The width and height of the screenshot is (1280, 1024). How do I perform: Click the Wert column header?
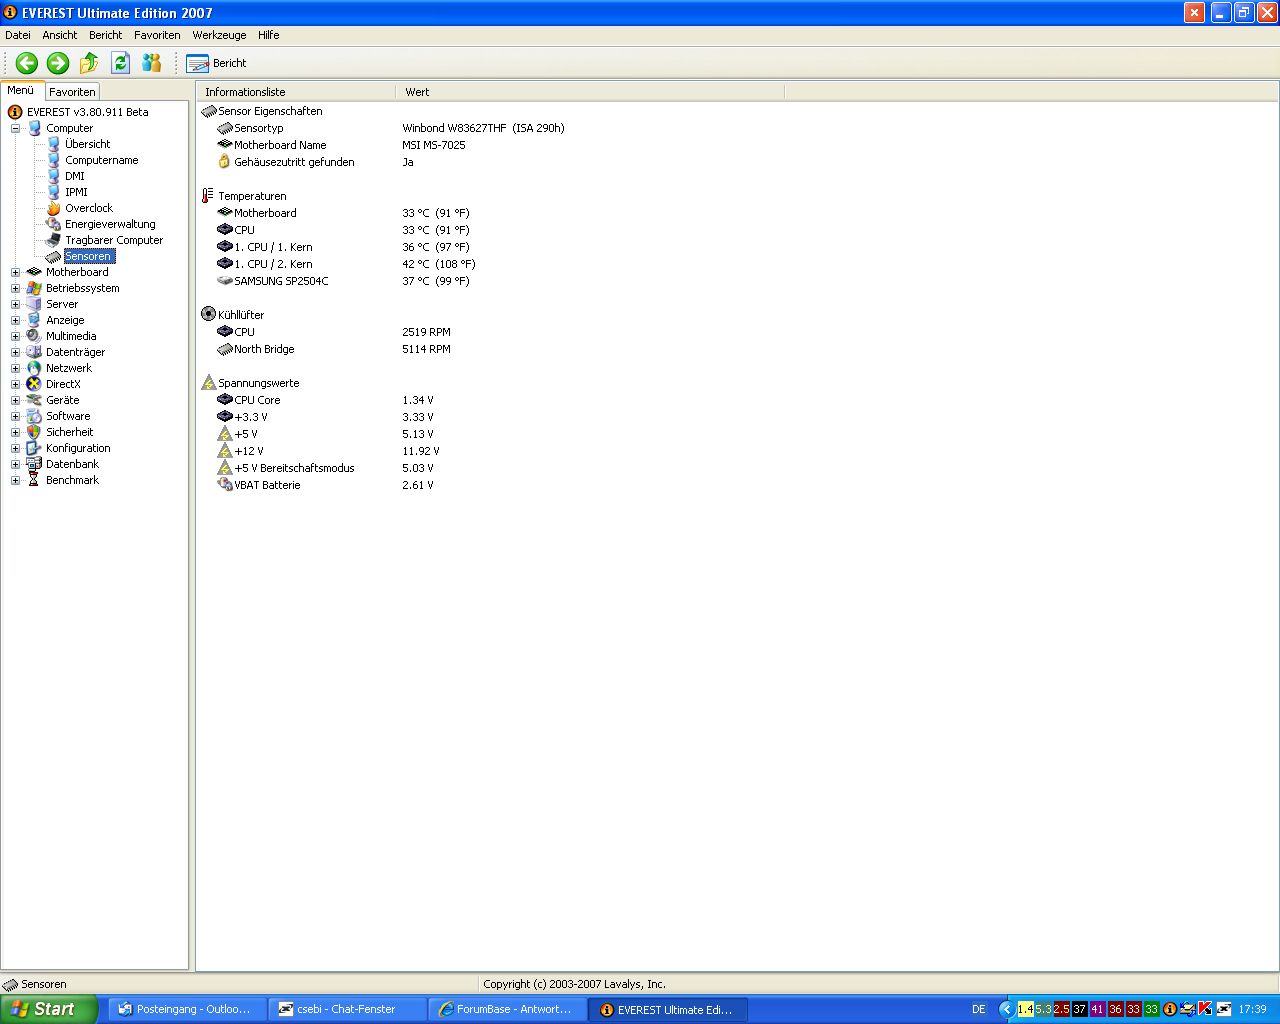click(x=590, y=92)
